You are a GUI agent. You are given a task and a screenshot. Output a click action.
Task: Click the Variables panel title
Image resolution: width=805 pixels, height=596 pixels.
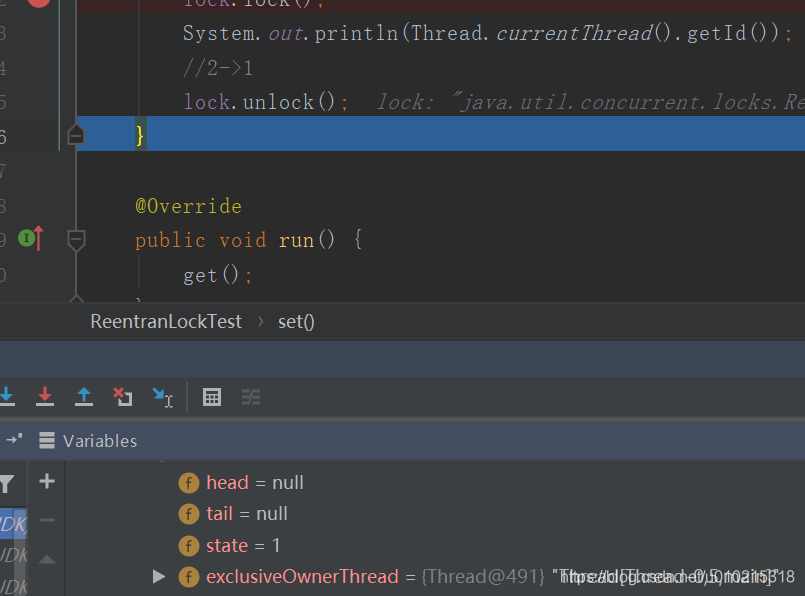pyautogui.click(x=100, y=441)
